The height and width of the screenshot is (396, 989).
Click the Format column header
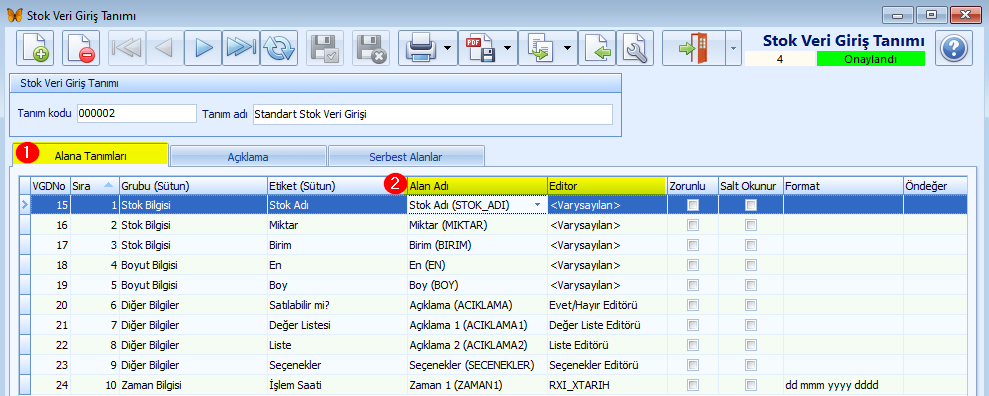point(843,186)
